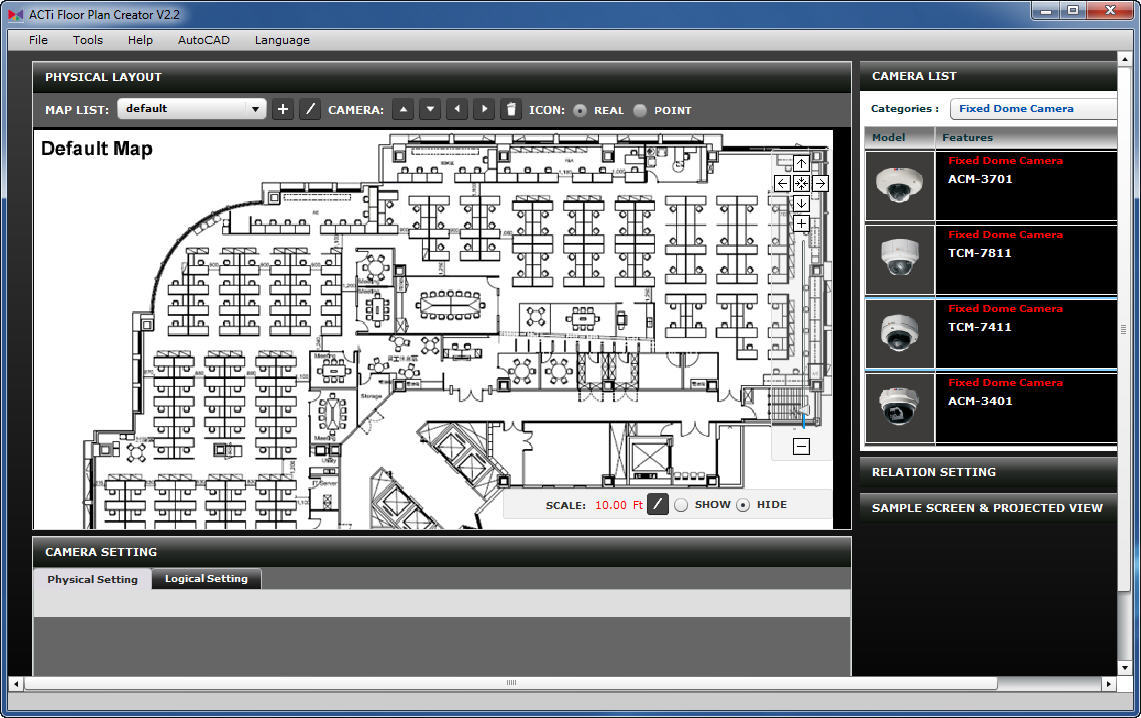
Task: Switch to the Physical Setting tab
Action: coord(92,579)
